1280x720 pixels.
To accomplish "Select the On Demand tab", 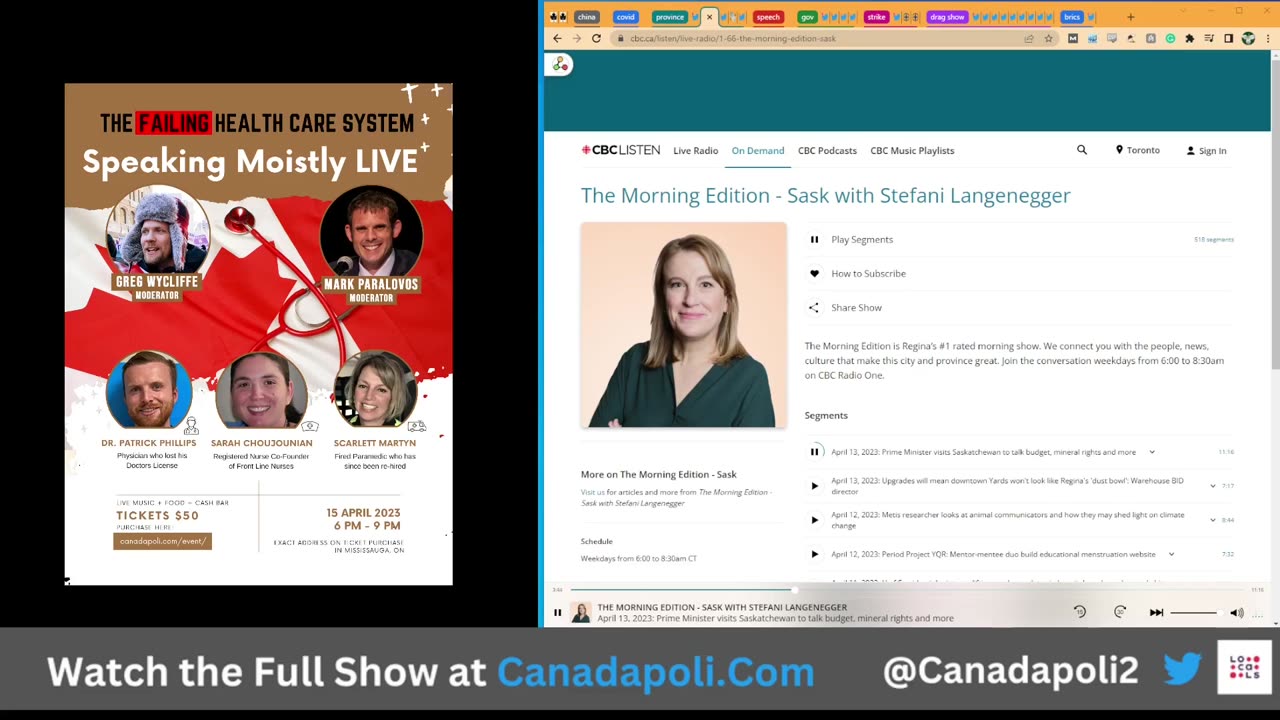I will (758, 151).
